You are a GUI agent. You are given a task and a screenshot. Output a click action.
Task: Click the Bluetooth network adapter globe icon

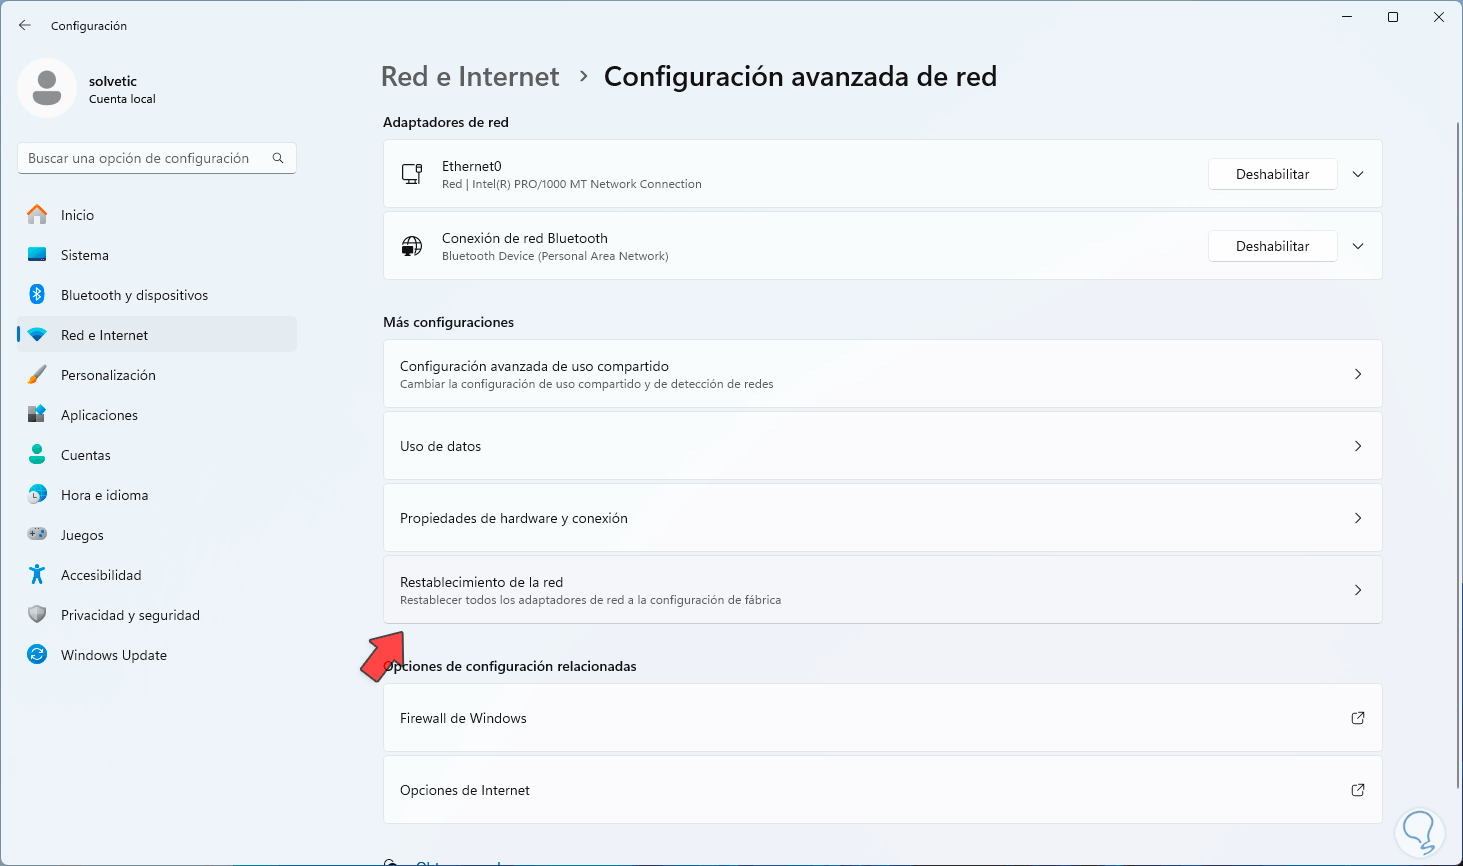tap(411, 245)
